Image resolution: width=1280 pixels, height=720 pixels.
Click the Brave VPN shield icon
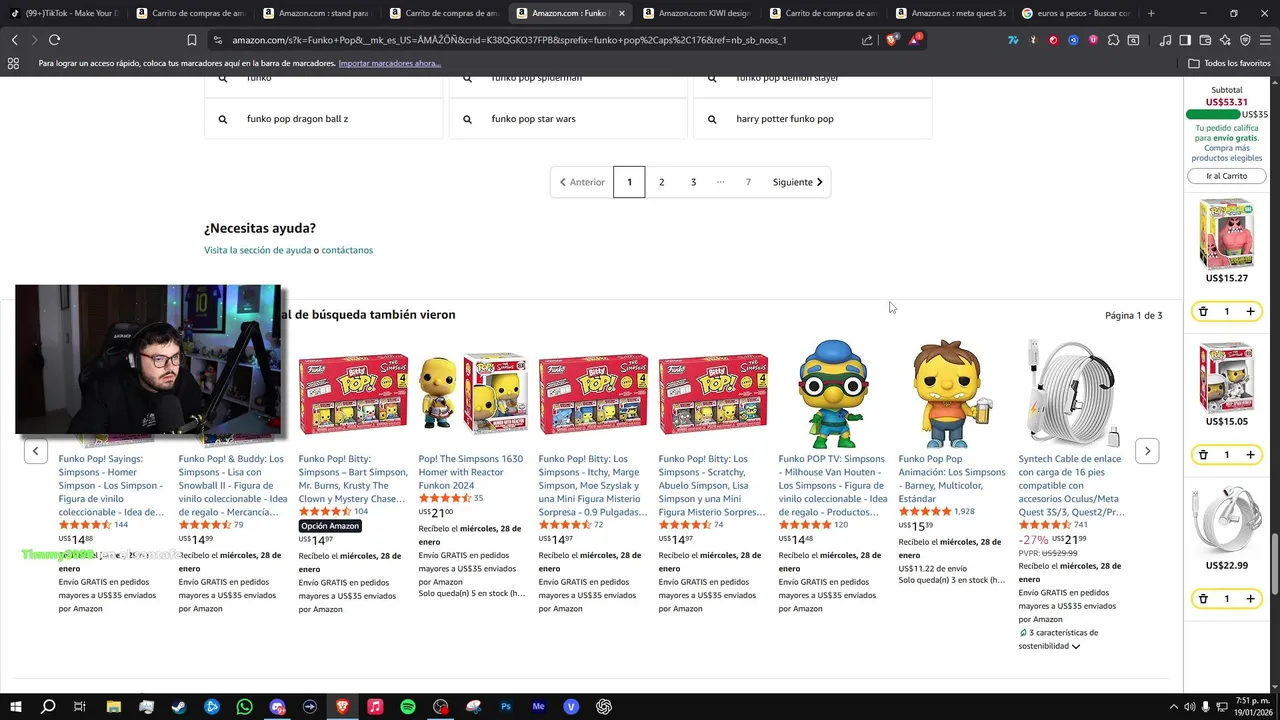pyautogui.click(x=1245, y=40)
